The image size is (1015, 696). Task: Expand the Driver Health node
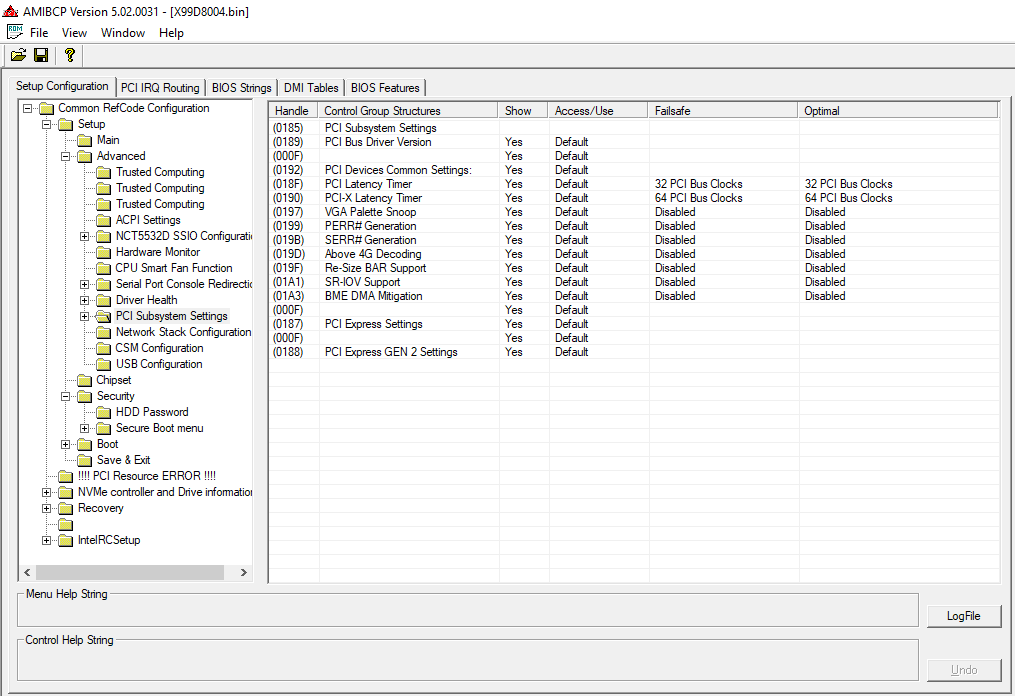point(85,300)
